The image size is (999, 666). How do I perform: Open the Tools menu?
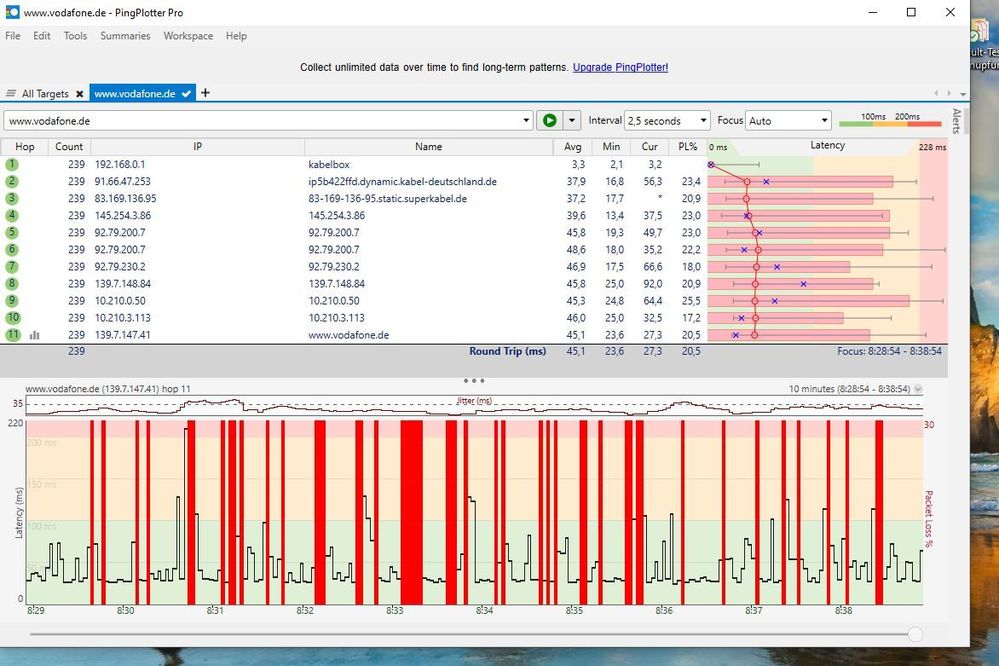click(x=74, y=36)
